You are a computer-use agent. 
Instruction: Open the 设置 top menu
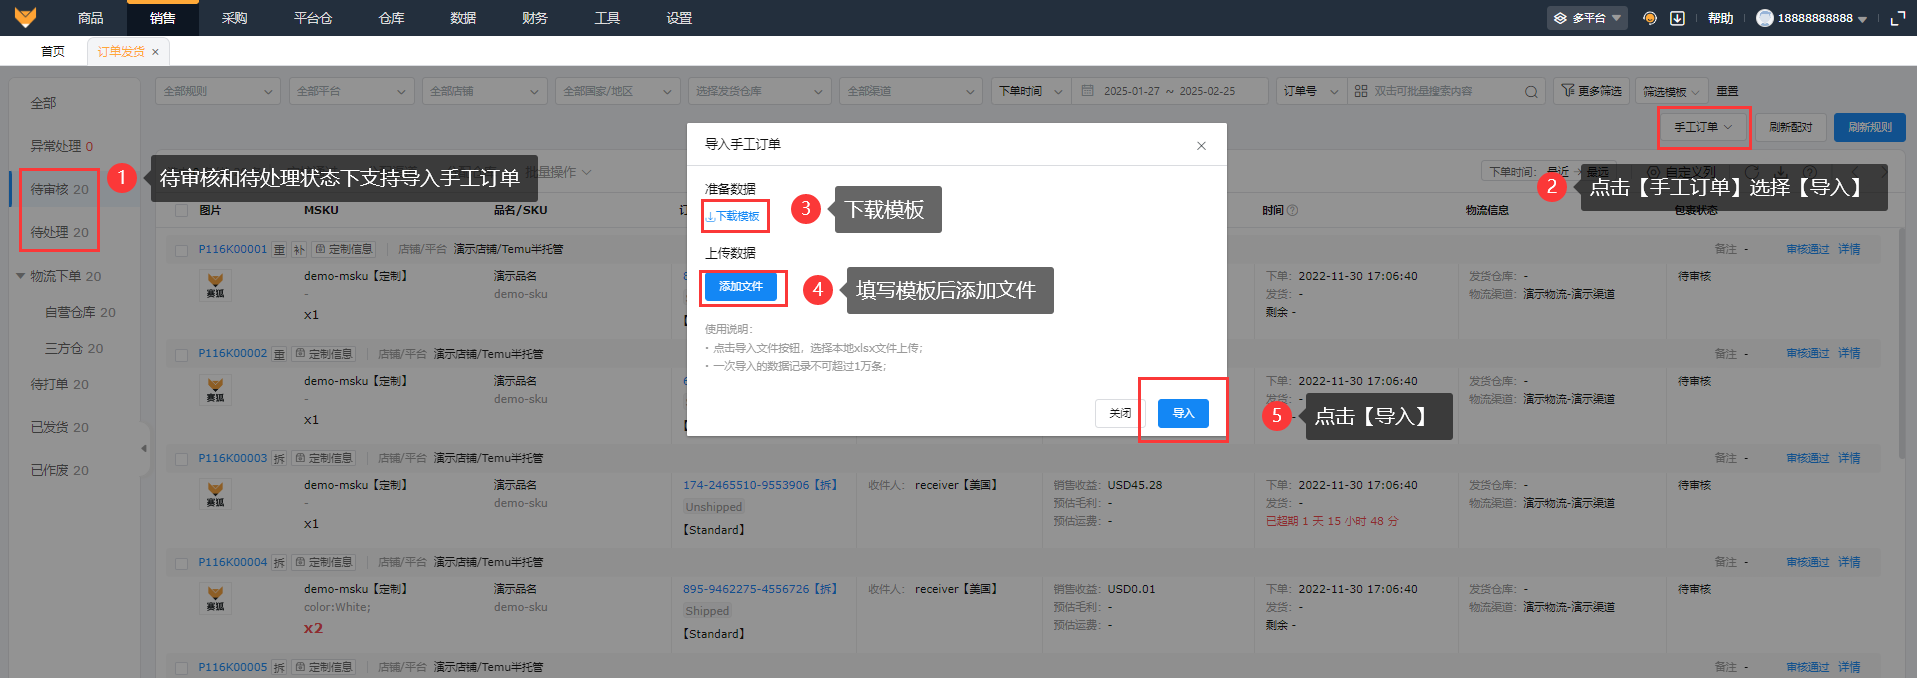coord(679,18)
